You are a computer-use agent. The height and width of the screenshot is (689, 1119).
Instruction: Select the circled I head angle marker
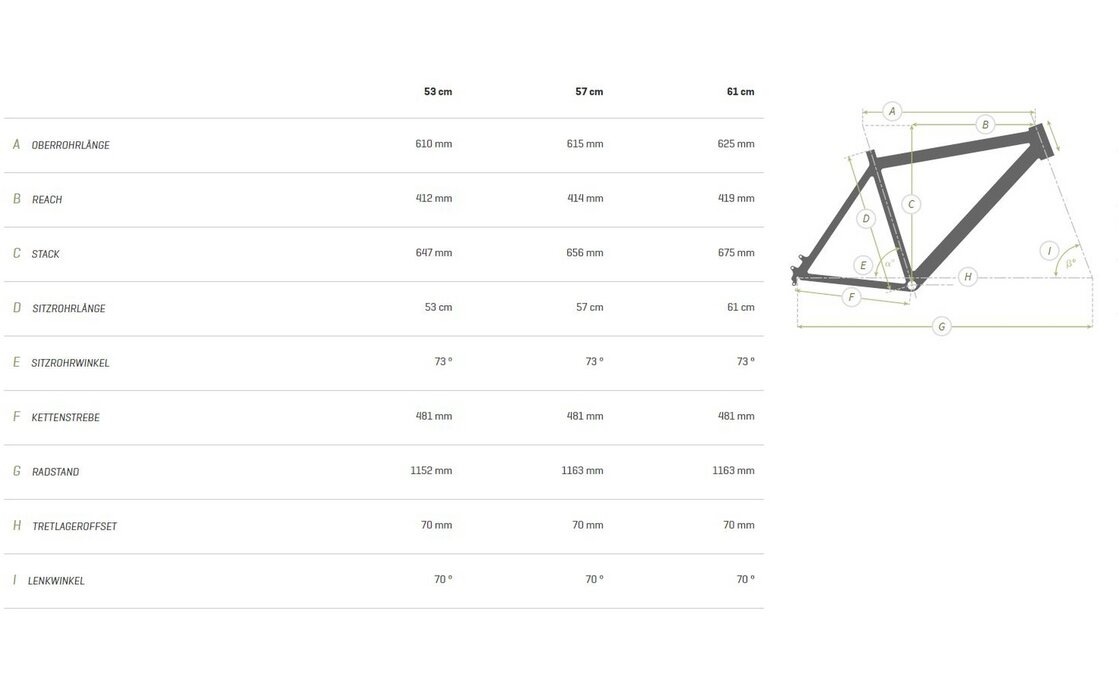point(1049,251)
